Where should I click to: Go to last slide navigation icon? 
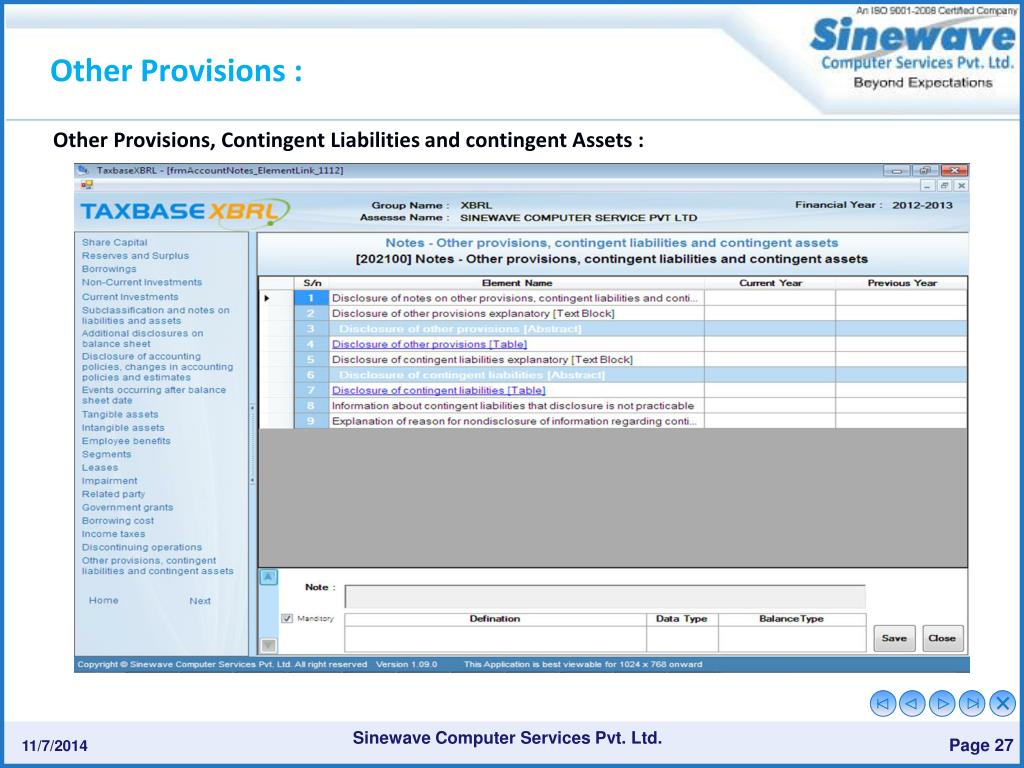click(x=972, y=703)
